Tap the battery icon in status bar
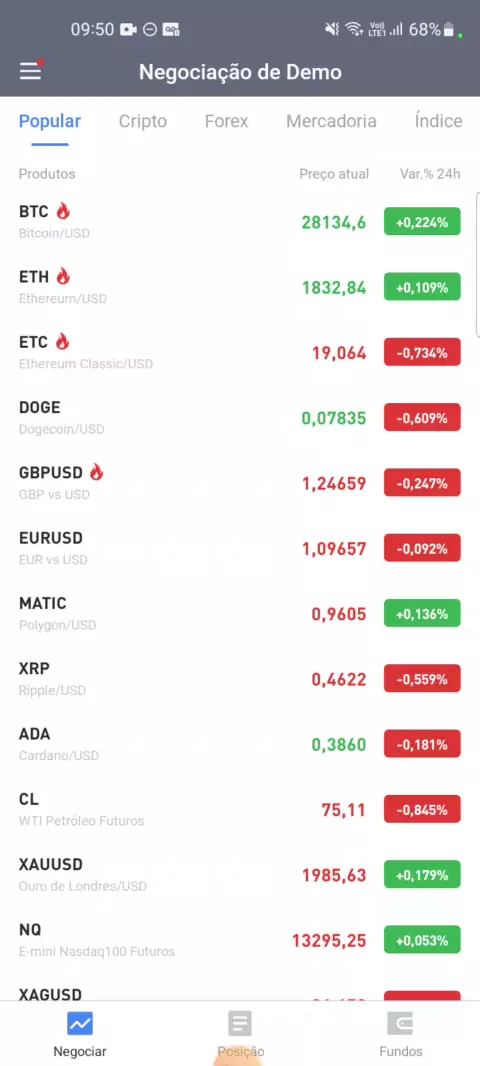This screenshot has width=480, height=1066. click(x=449, y=29)
